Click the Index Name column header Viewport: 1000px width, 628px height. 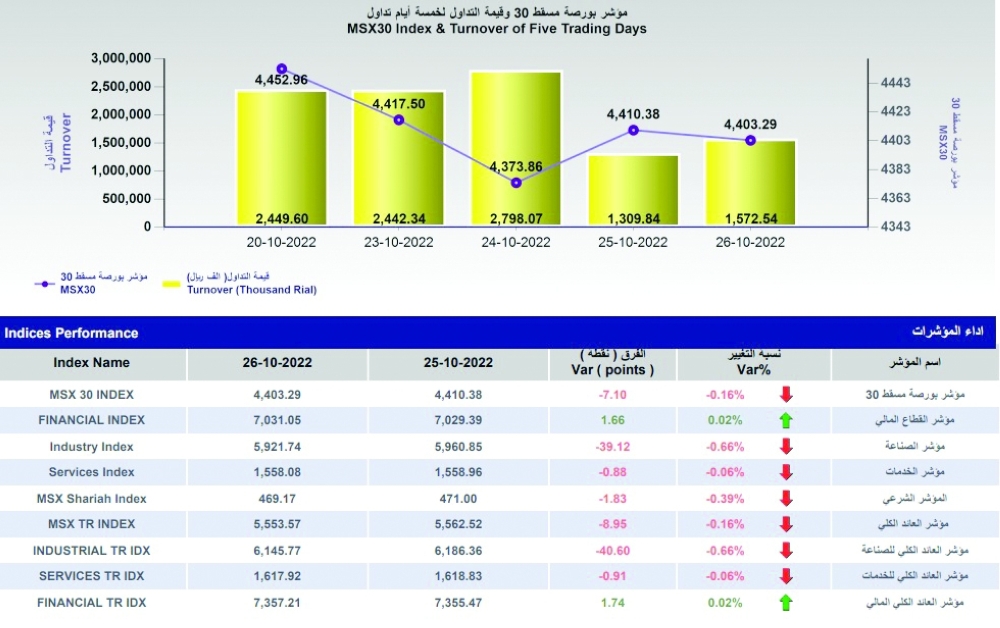click(91, 363)
